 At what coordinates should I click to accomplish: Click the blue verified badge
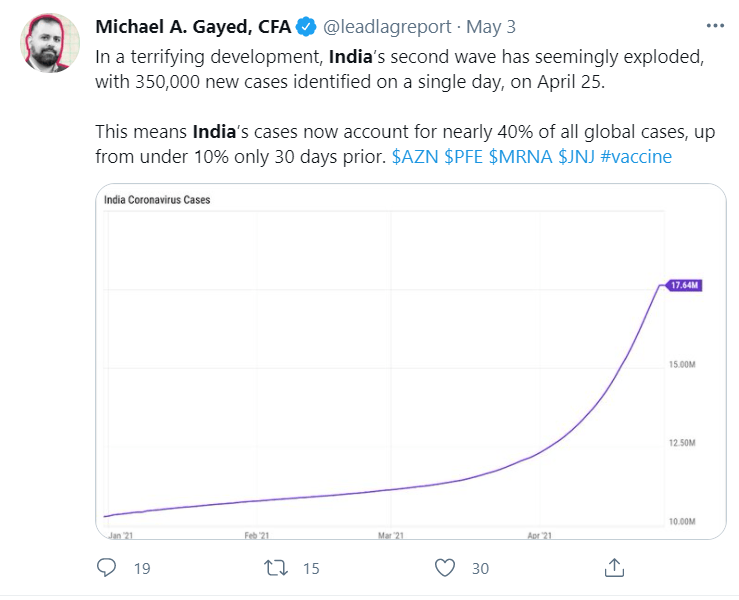(x=307, y=27)
